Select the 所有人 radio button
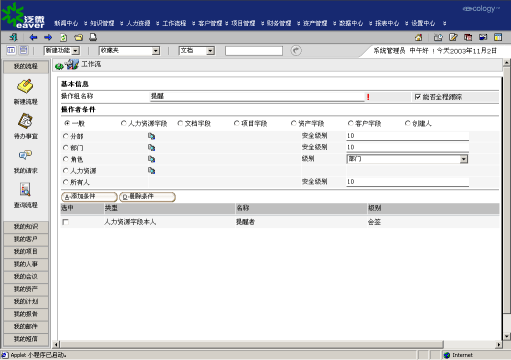The height and width of the screenshot is (360, 511). (66, 182)
